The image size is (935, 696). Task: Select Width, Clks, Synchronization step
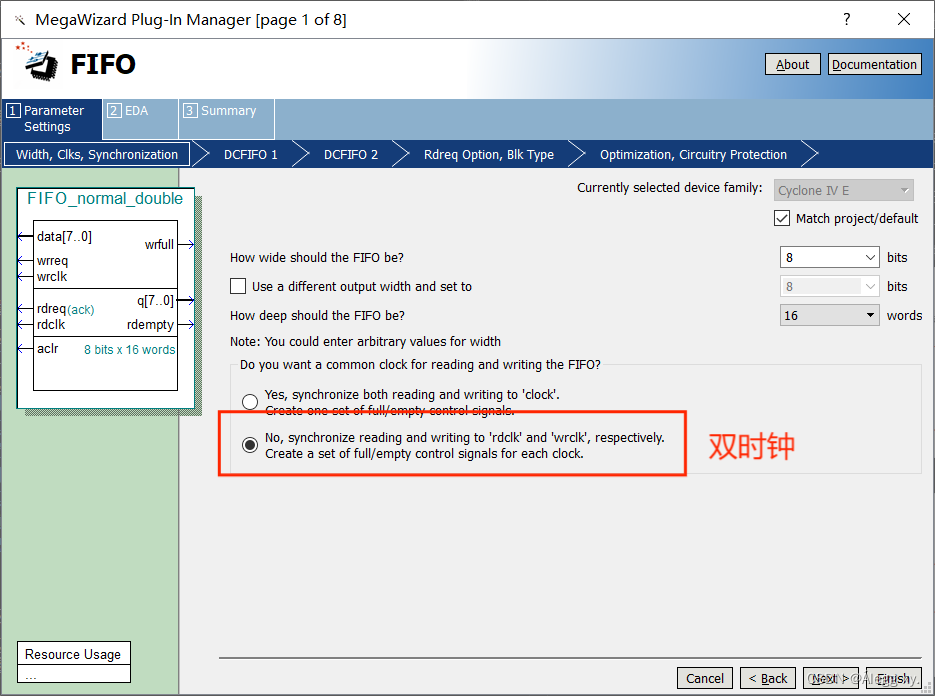tap(97, 154)
